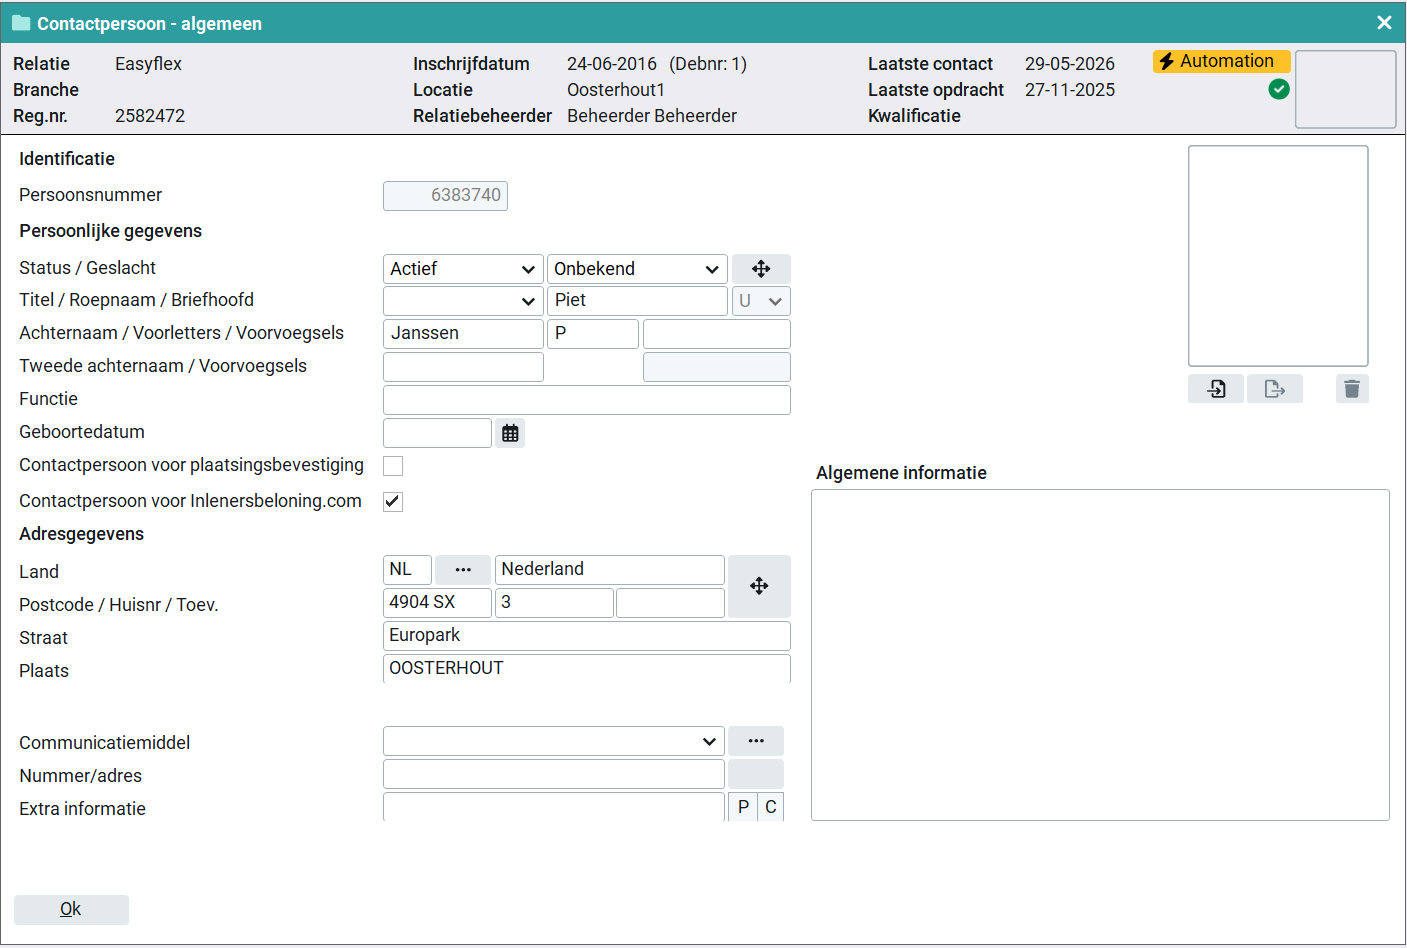Click the empty box right of Automation
This screenshot has width=1407, height=948.
coord(1346,89)
